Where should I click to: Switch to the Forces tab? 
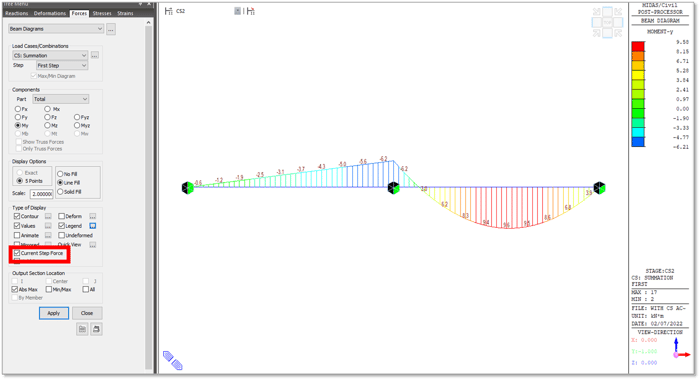[x=79, y=13]
